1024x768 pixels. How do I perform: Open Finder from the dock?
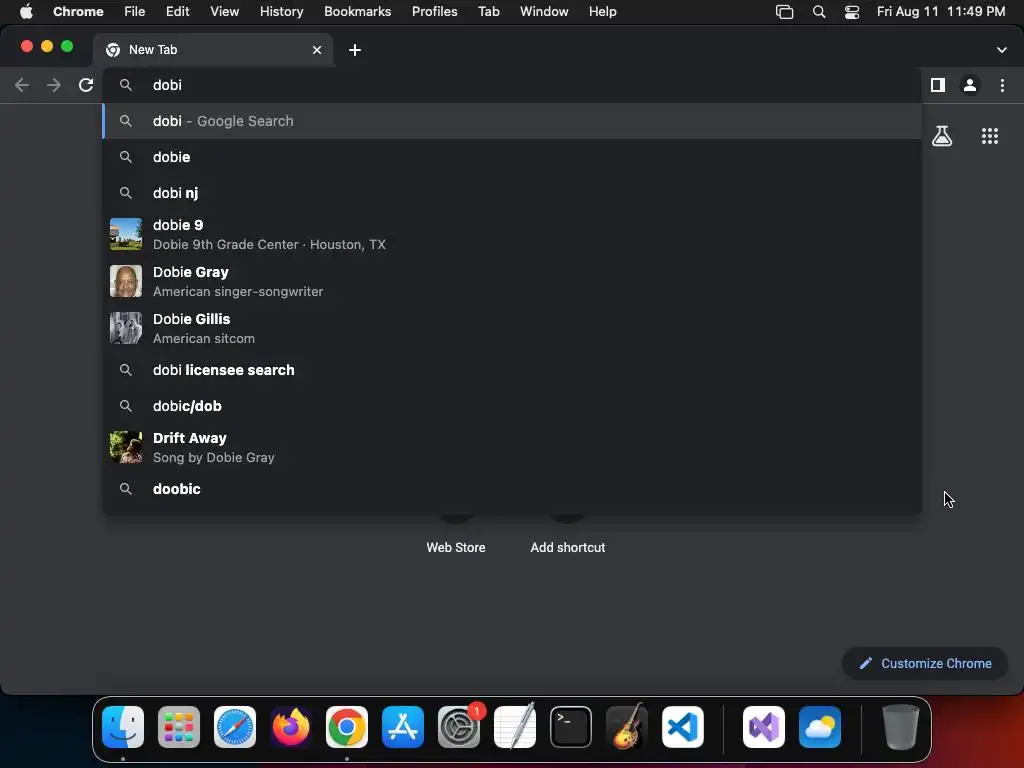[123, 727]
